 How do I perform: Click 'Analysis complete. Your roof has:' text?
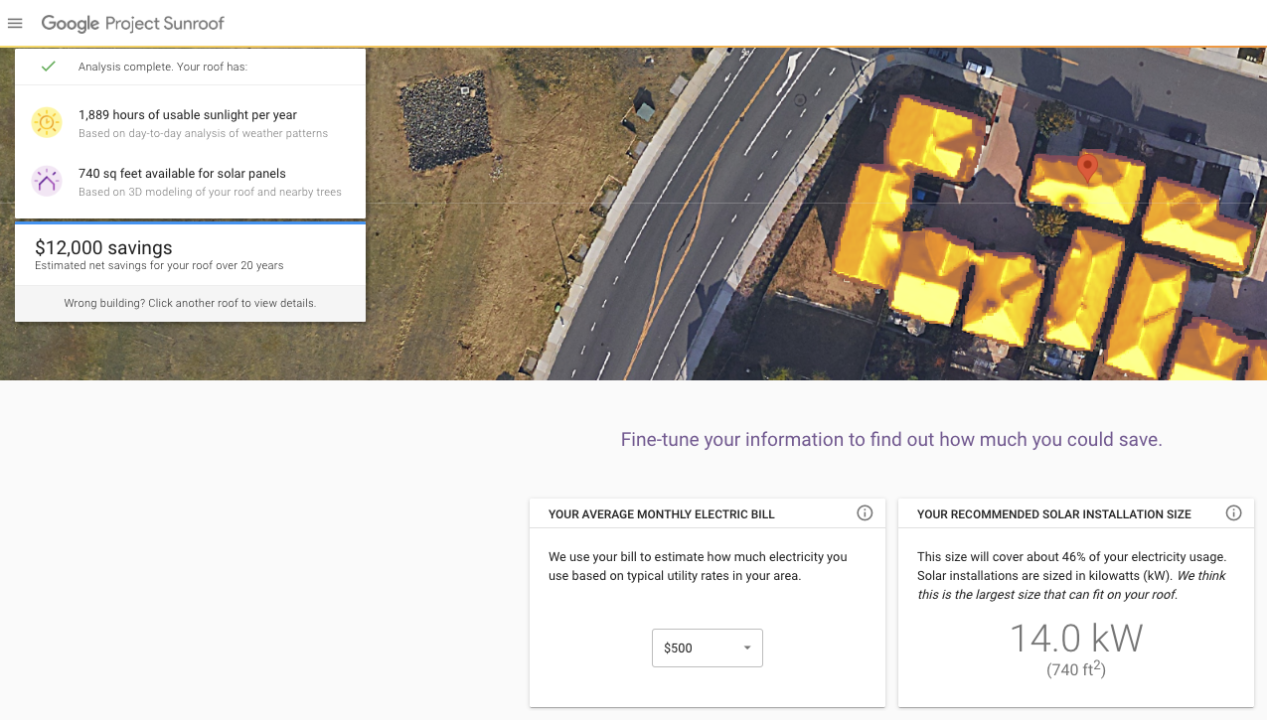(163, 67)
